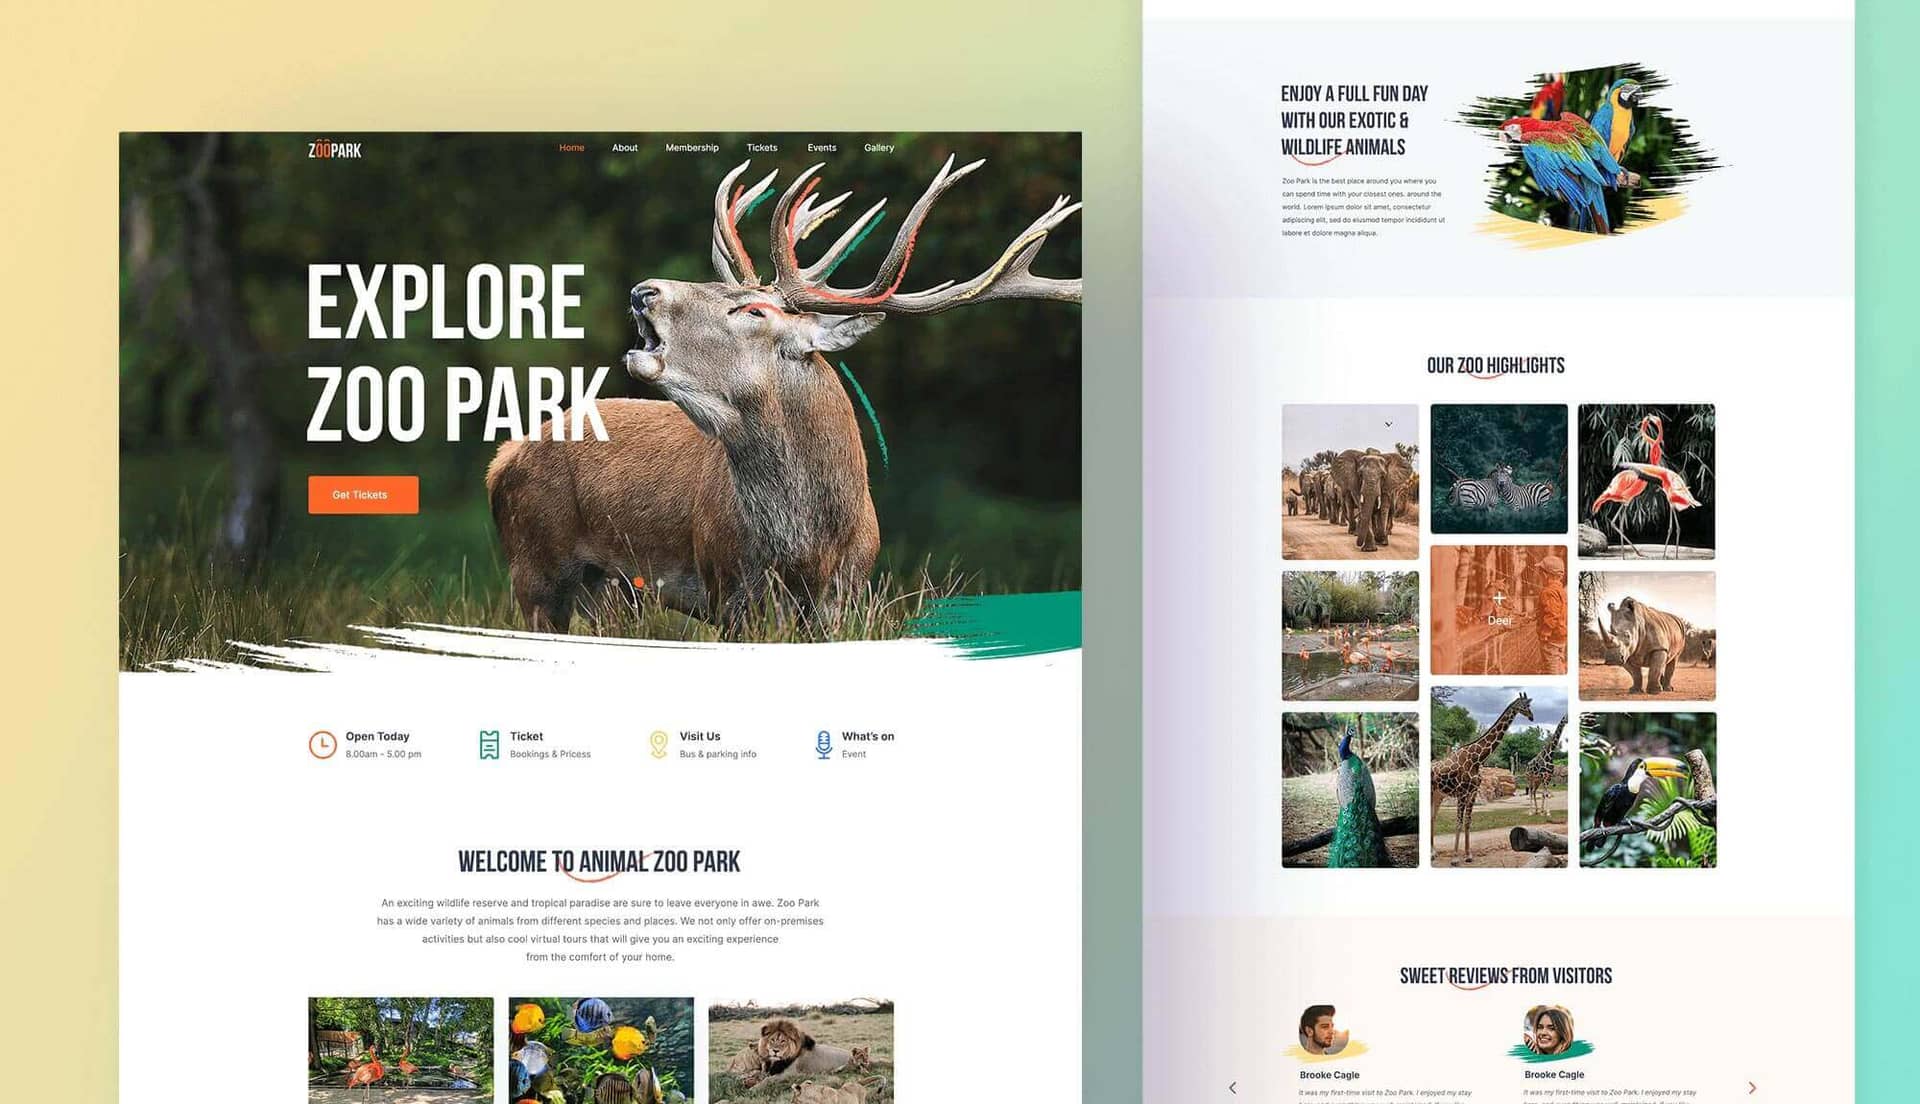The width and height of the screenshot is (1920, 1104).
Task: Click the plus icon on the Deer tile
Action: tap(1499, 597)
